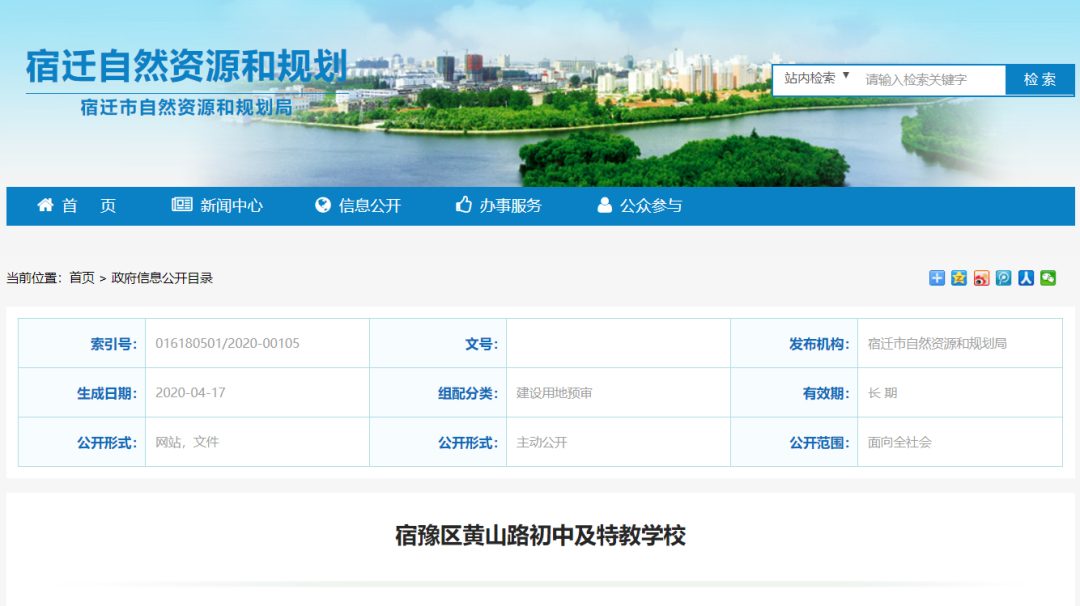1080x606 pixels.
Task: Click the 公开范围 label cell
Action: point(794,442)
